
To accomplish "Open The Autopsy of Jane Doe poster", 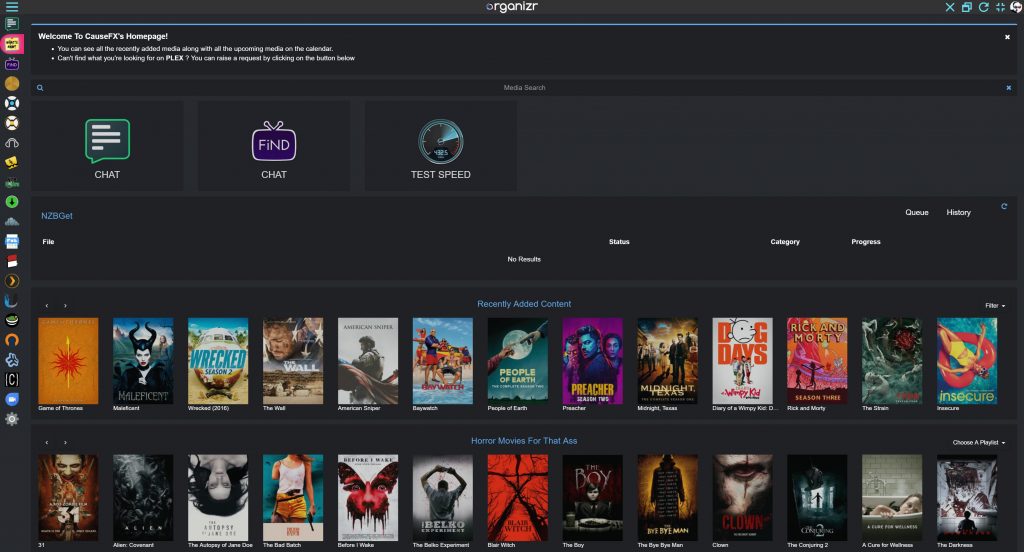I will coord(218,498).
